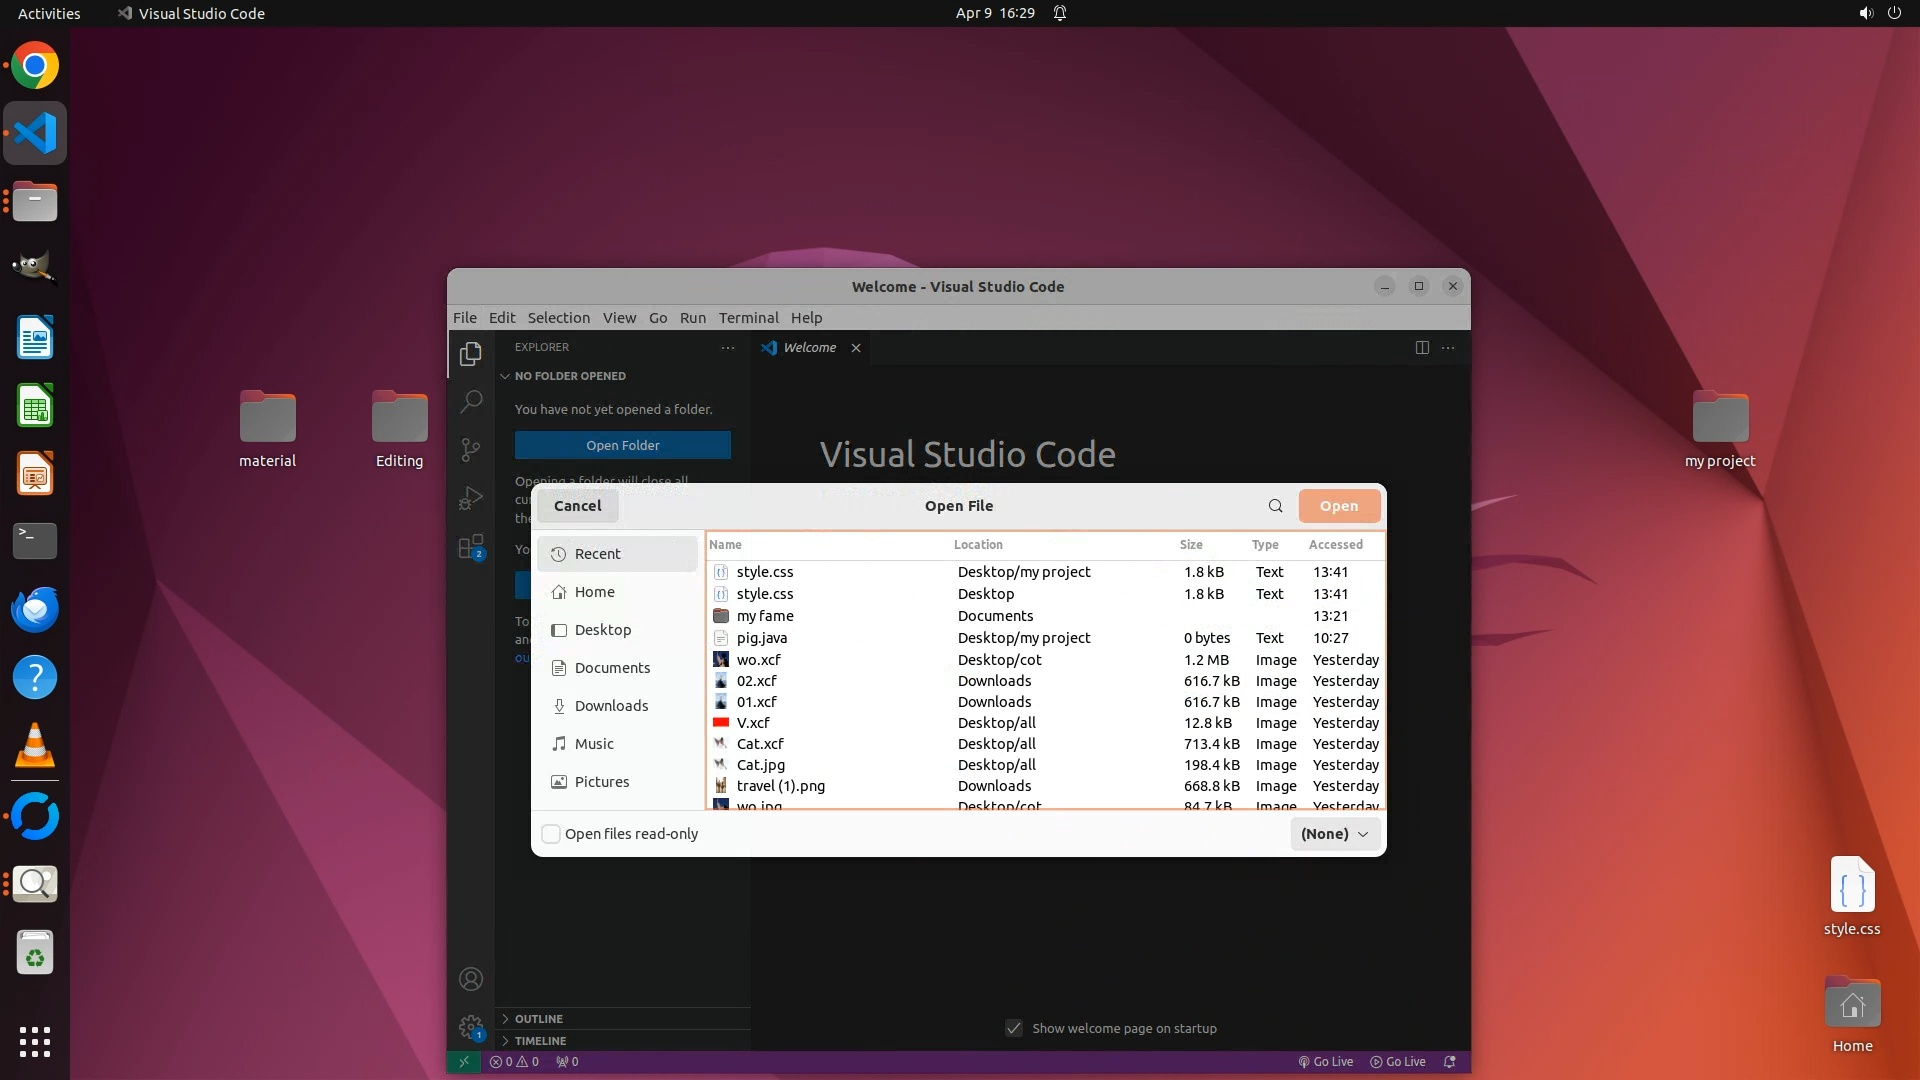Click the Manage gear icon

pyautogui.click(x=471, y=1027)
